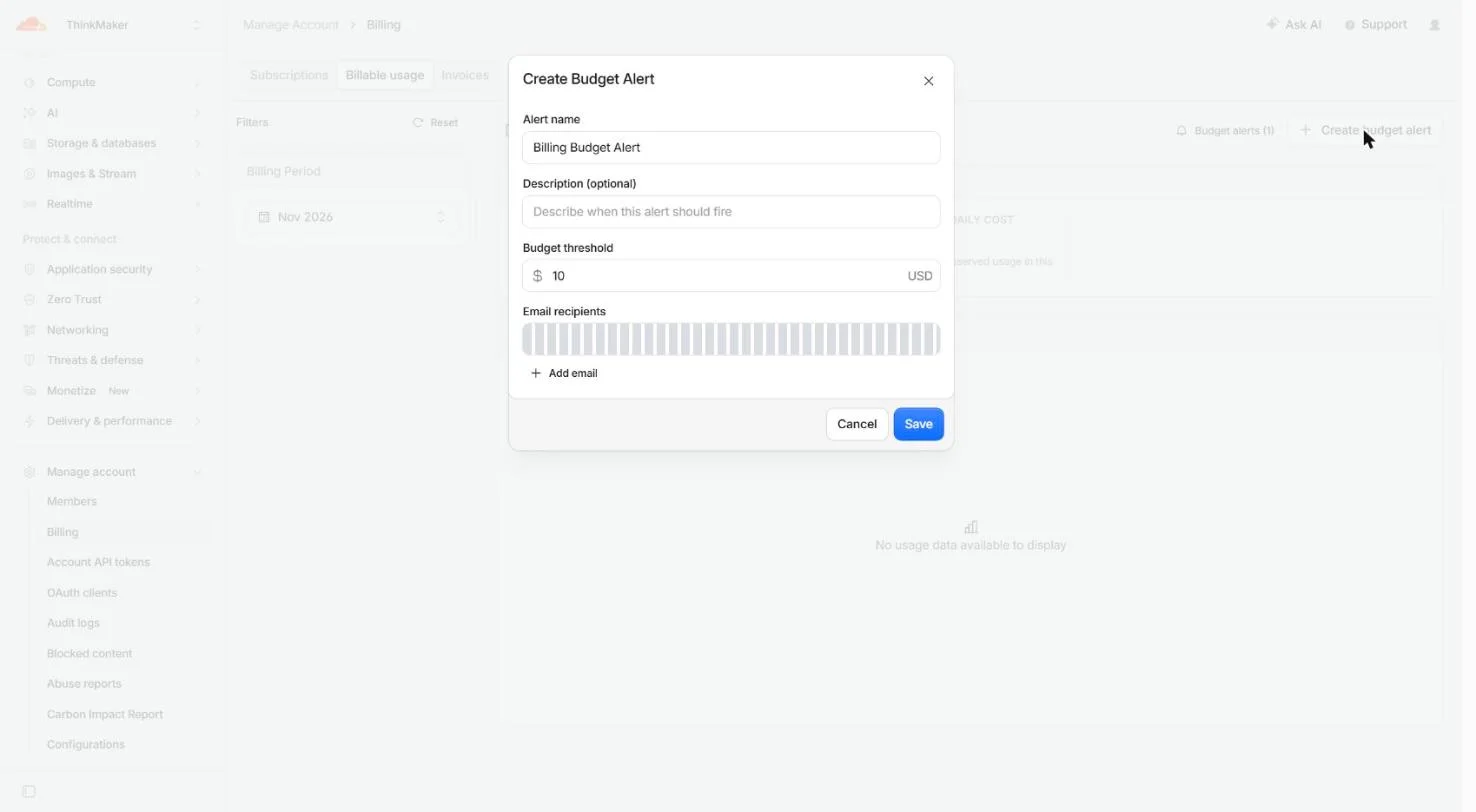Save the budget alert
Viewport: 1476px width, 812px height.
[918, 424]
